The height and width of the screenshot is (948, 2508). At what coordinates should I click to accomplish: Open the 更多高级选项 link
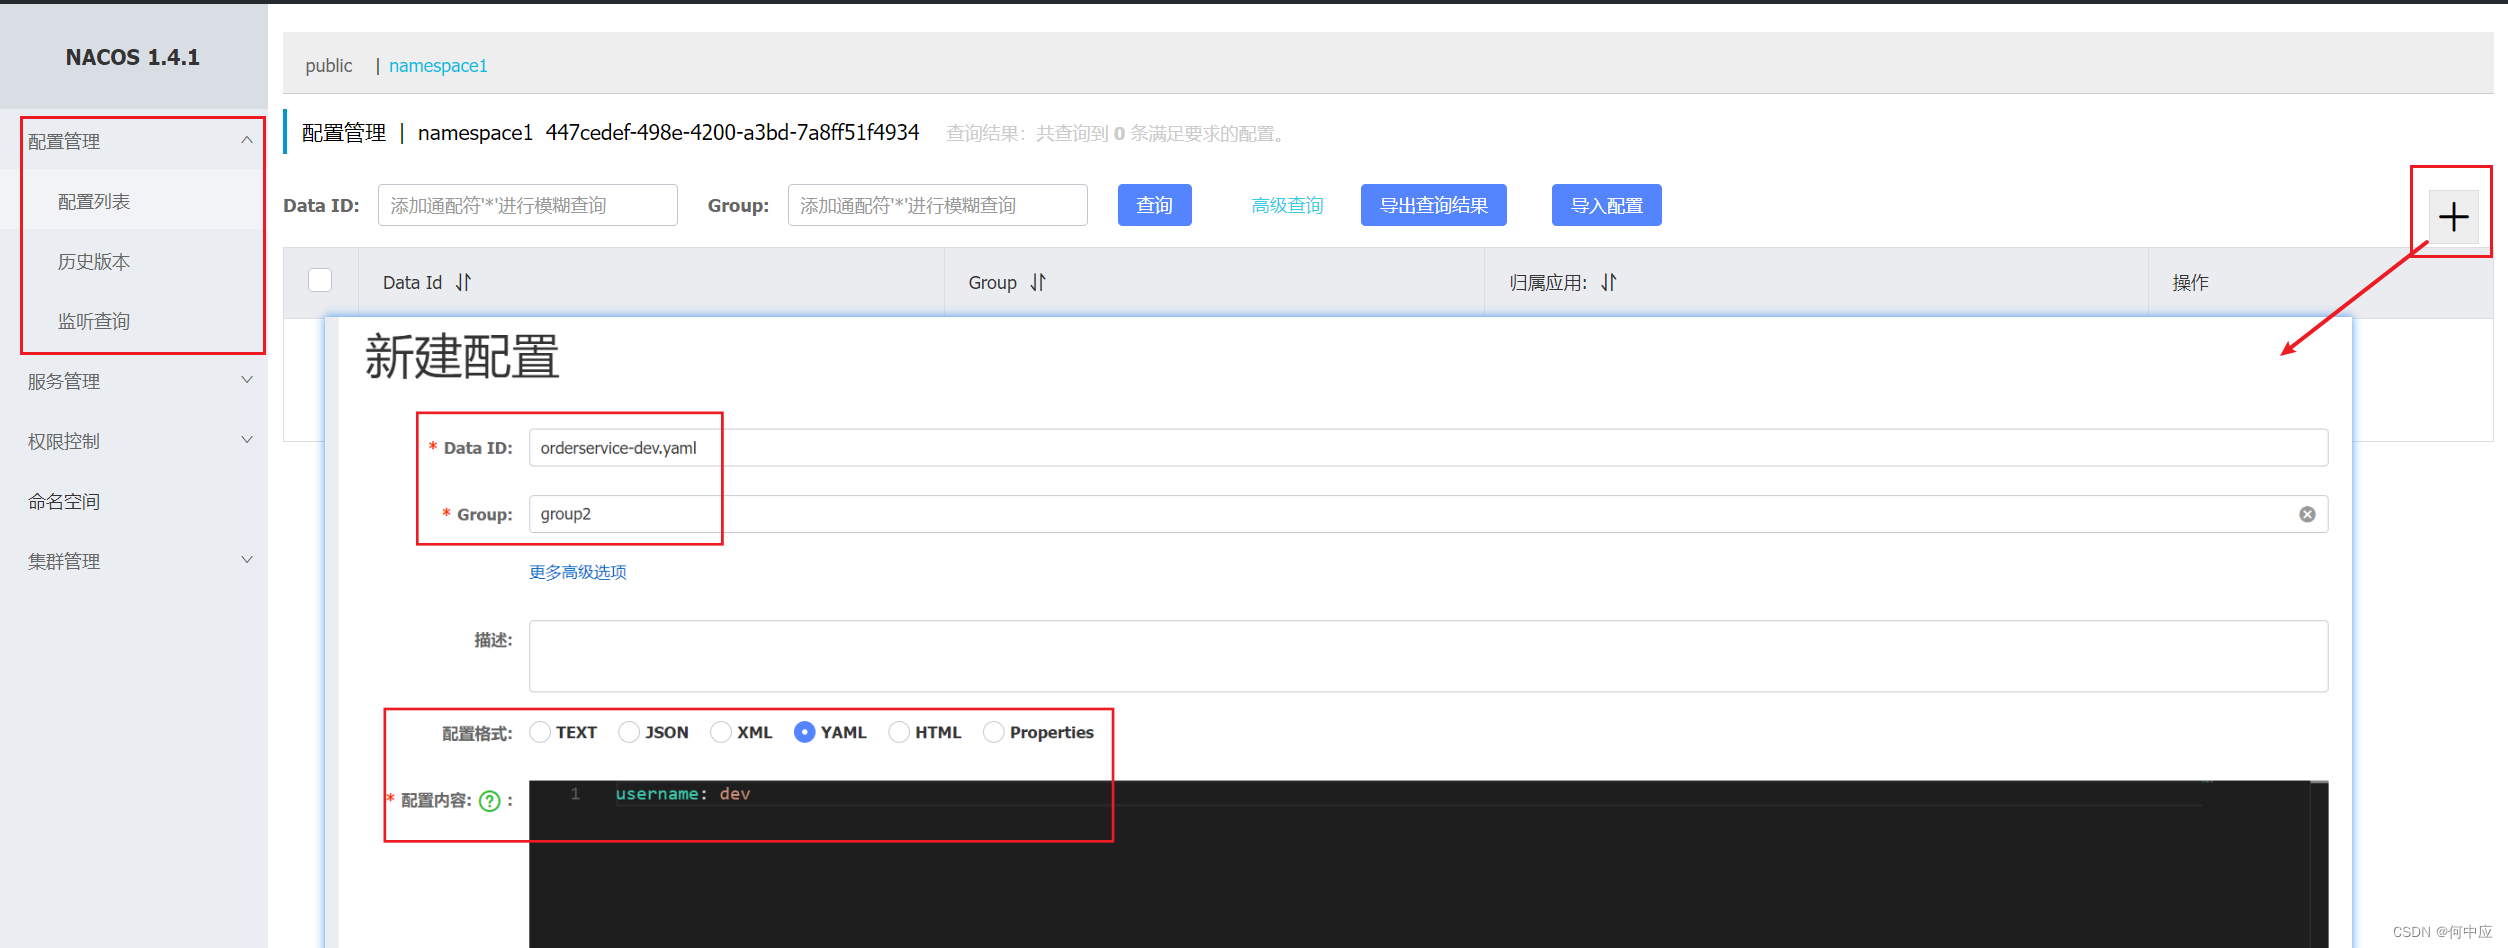(x=578, y=572)
